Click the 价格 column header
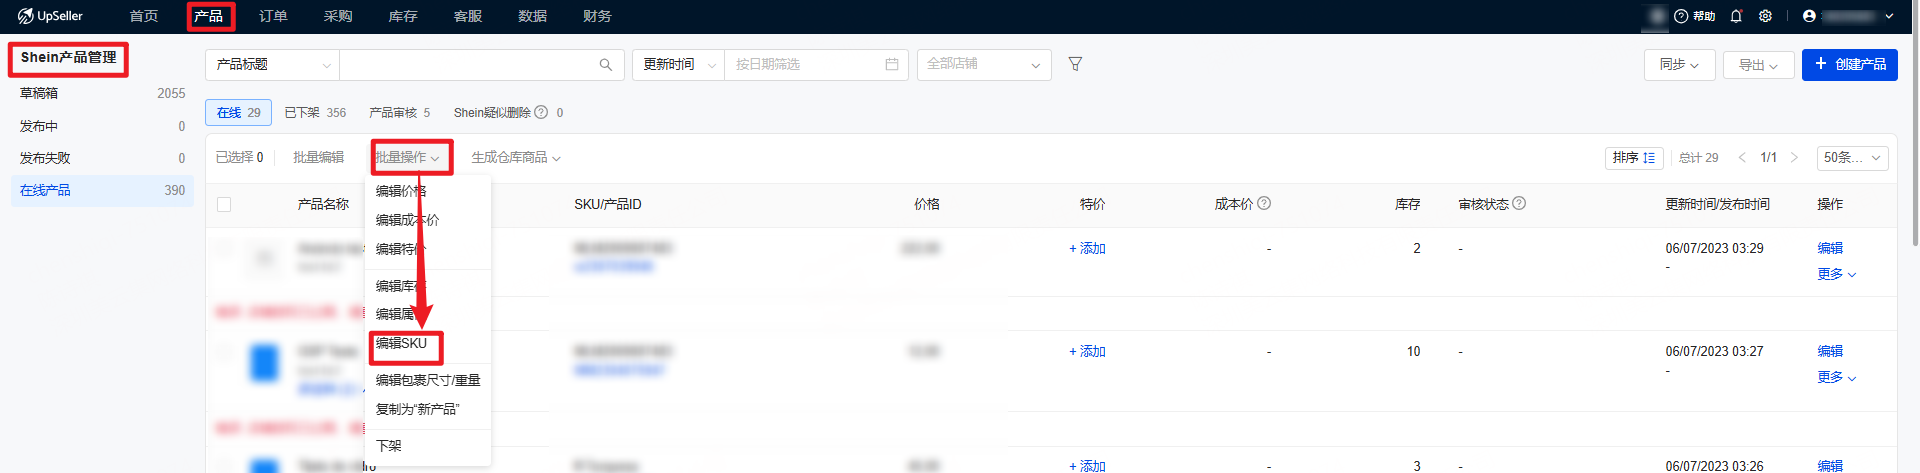The height and width of the screenshot is (473, 1920). click(x=927, y=204)
